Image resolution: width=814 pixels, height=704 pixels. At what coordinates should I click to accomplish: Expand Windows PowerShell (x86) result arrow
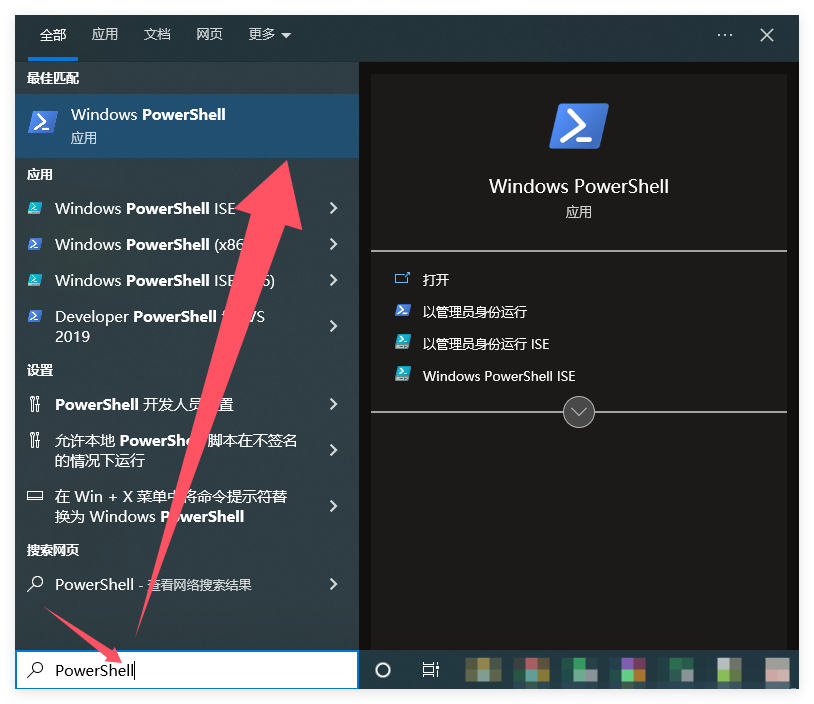click(333, 244)
